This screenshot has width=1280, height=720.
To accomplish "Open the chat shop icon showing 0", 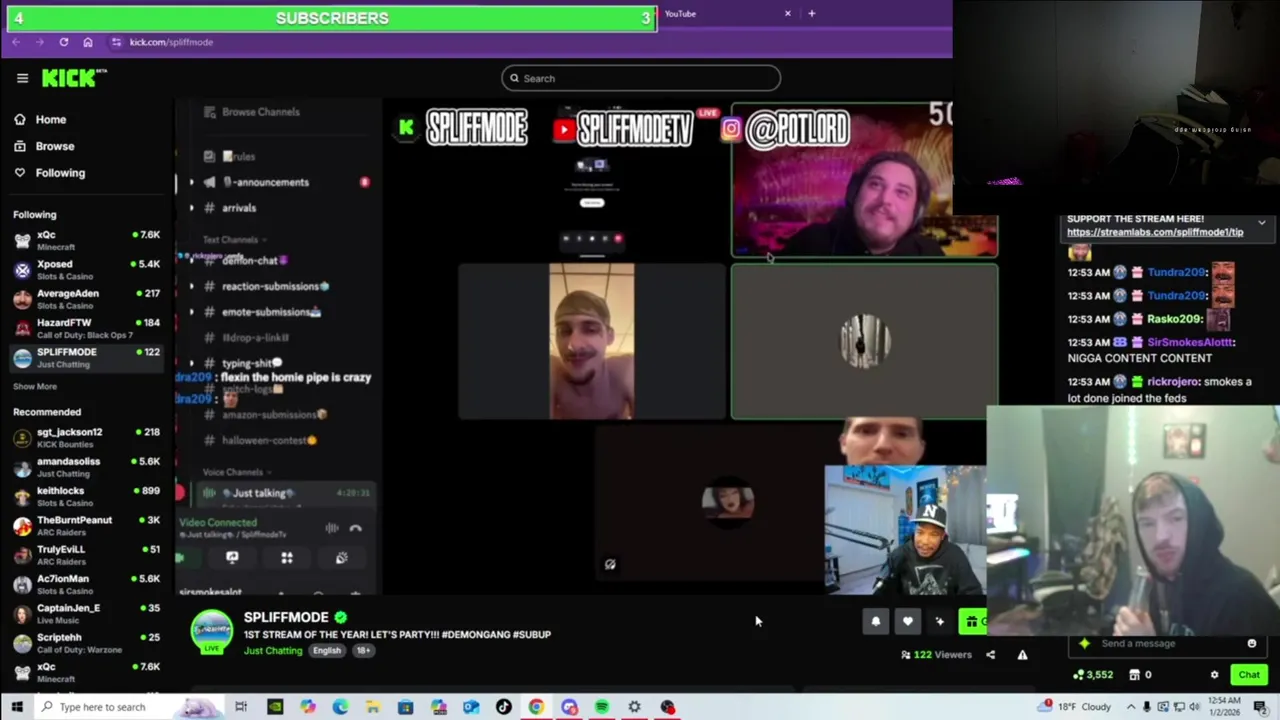I will click(x=1140, y=675).
